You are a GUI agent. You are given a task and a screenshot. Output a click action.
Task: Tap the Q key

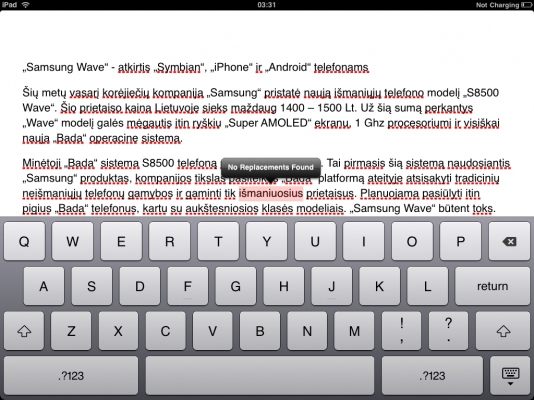point(24,241)
